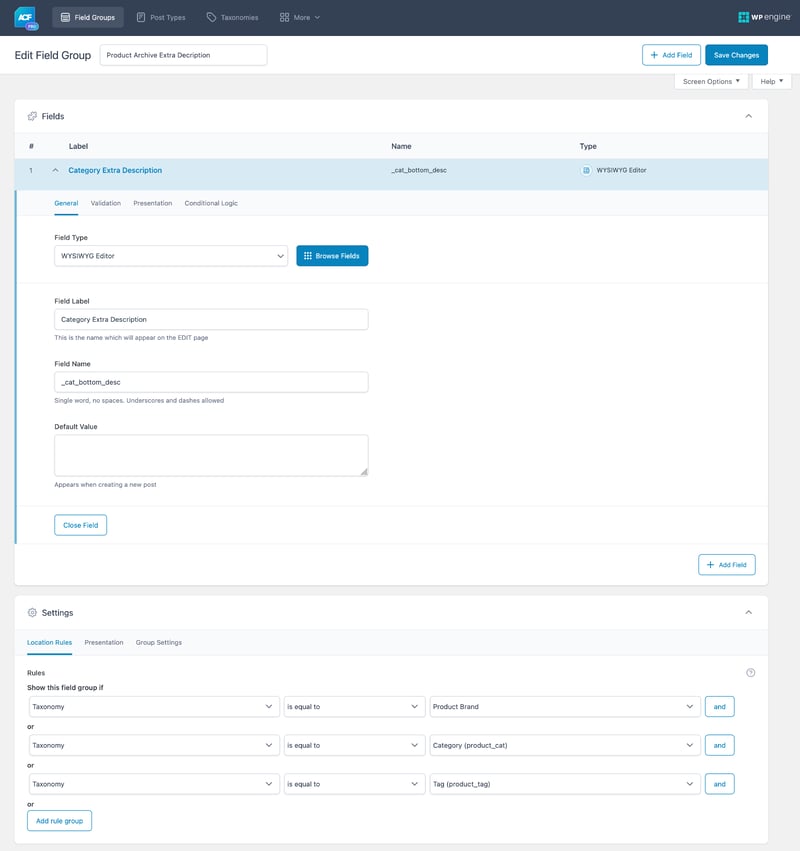Screen dimensions: 800x851
Task: Click the Field Name input box
Action: click(211, 382)
